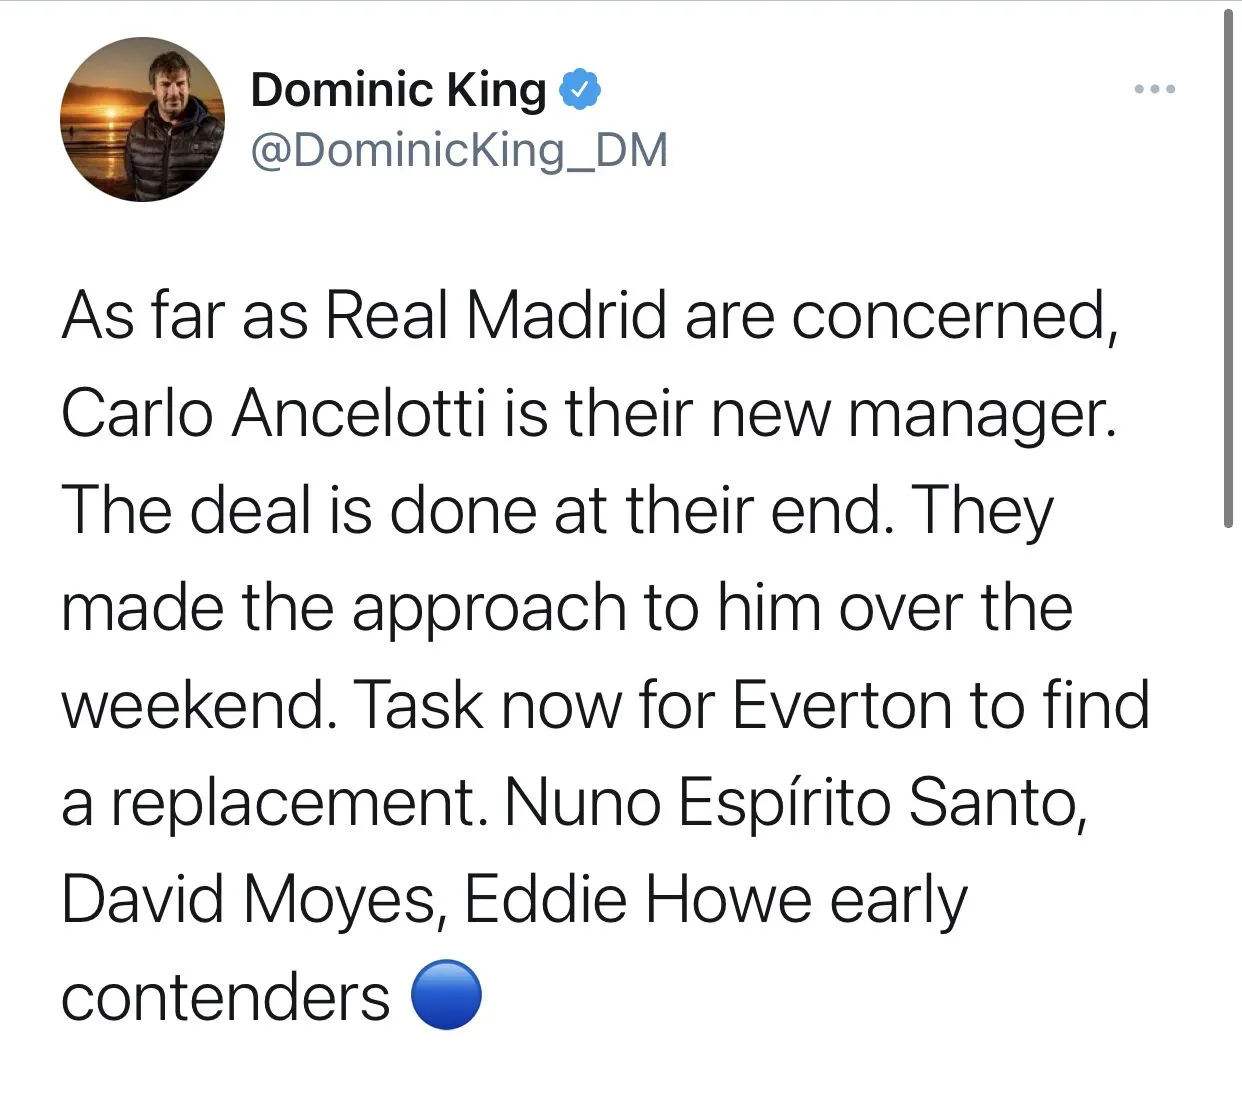
Task: Click the word "weekend." in the tweet
Action: pos(197,705)
